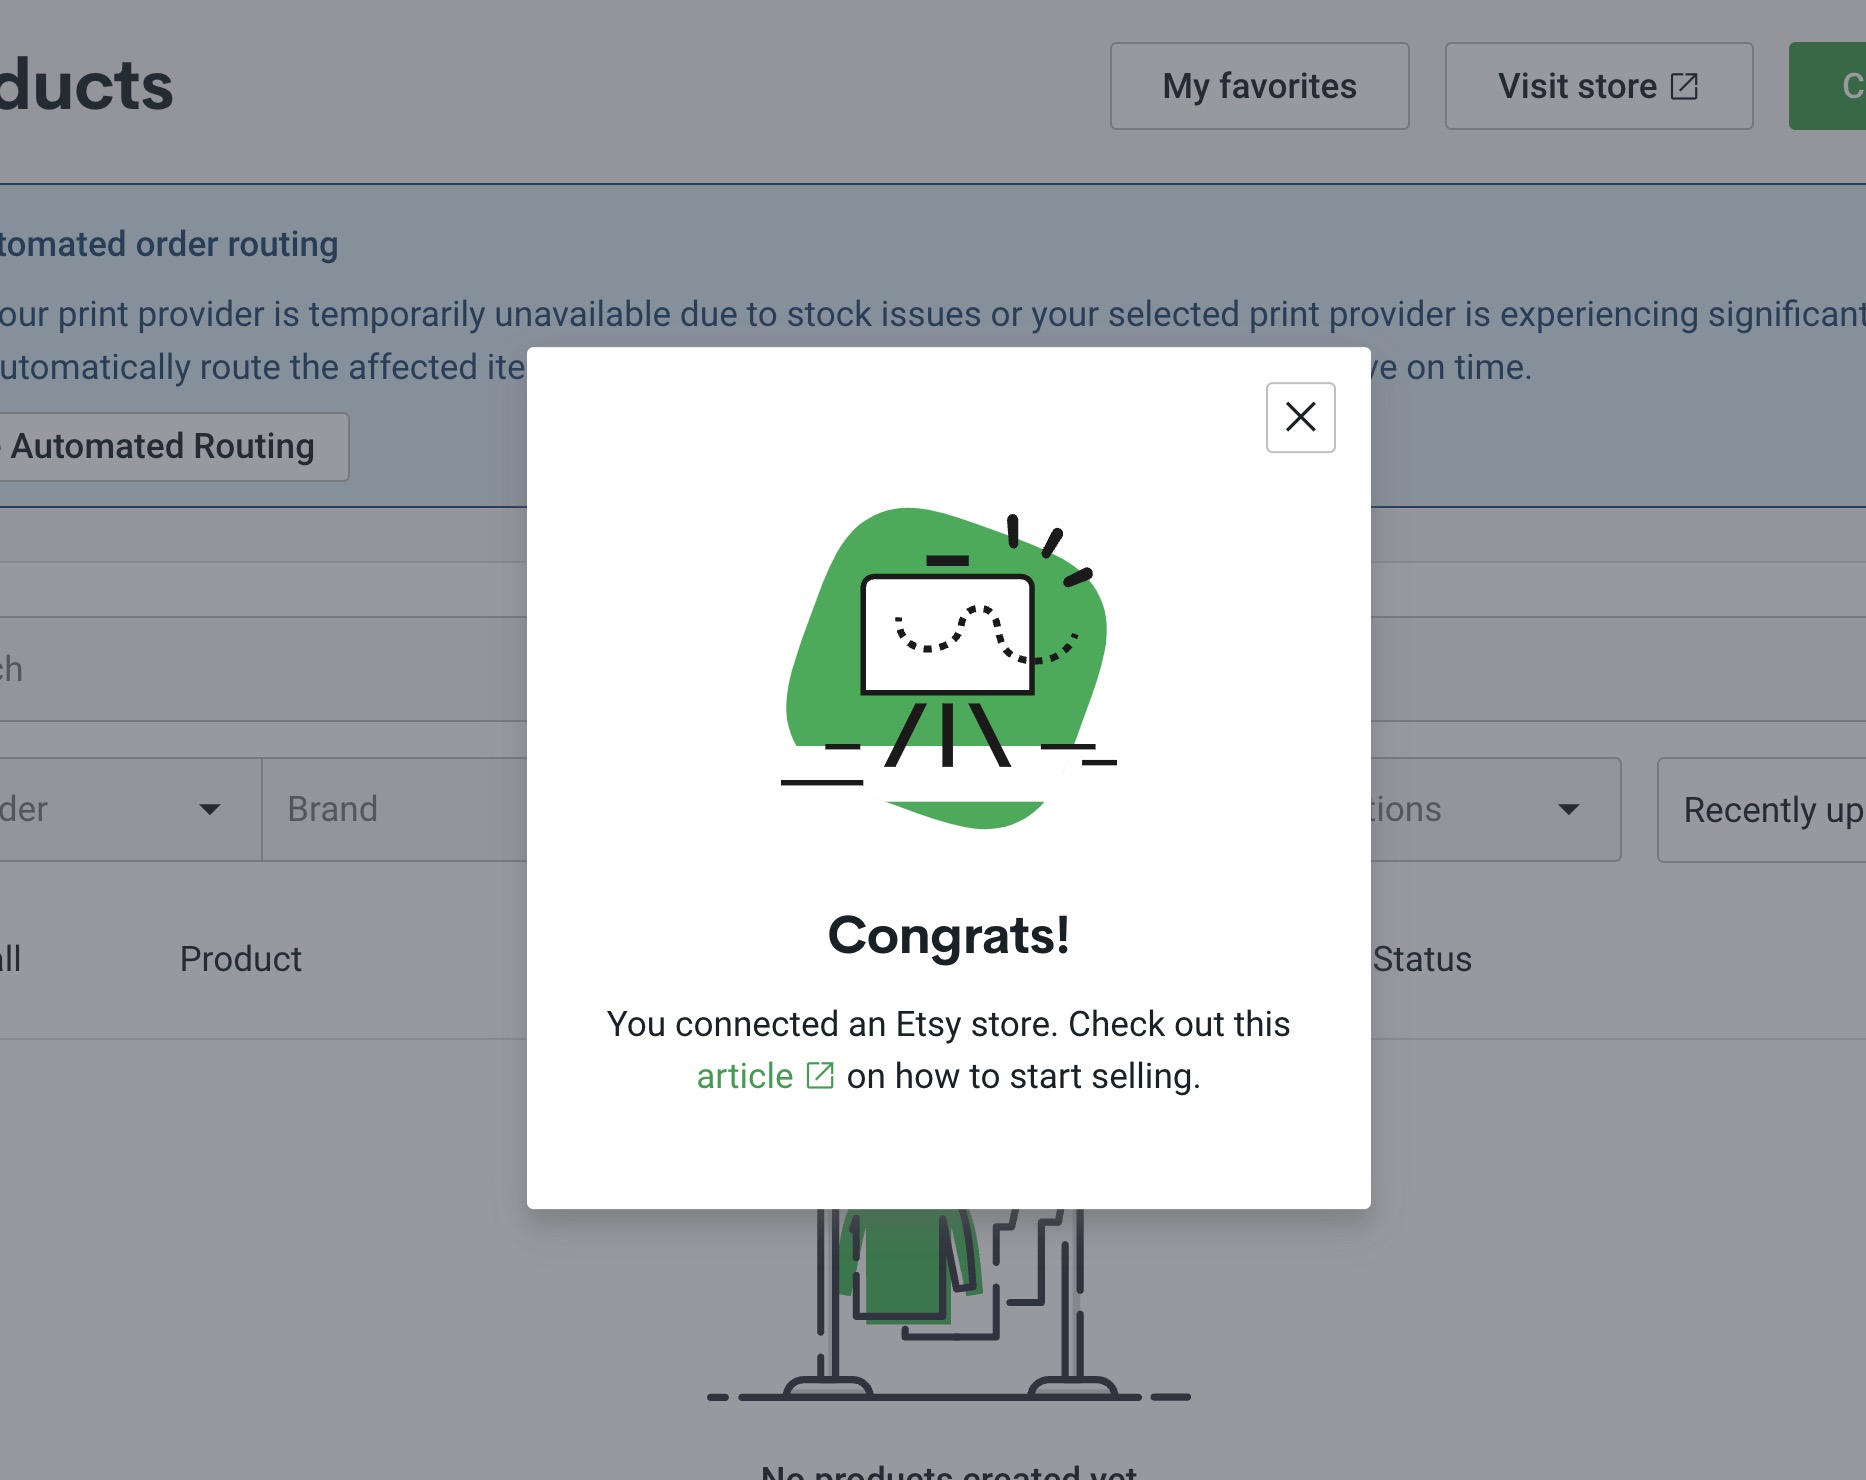This screenshot has height=1480, width=1866.
Task: Click the caret icon on the provider filter
Action: pos(209,810)
